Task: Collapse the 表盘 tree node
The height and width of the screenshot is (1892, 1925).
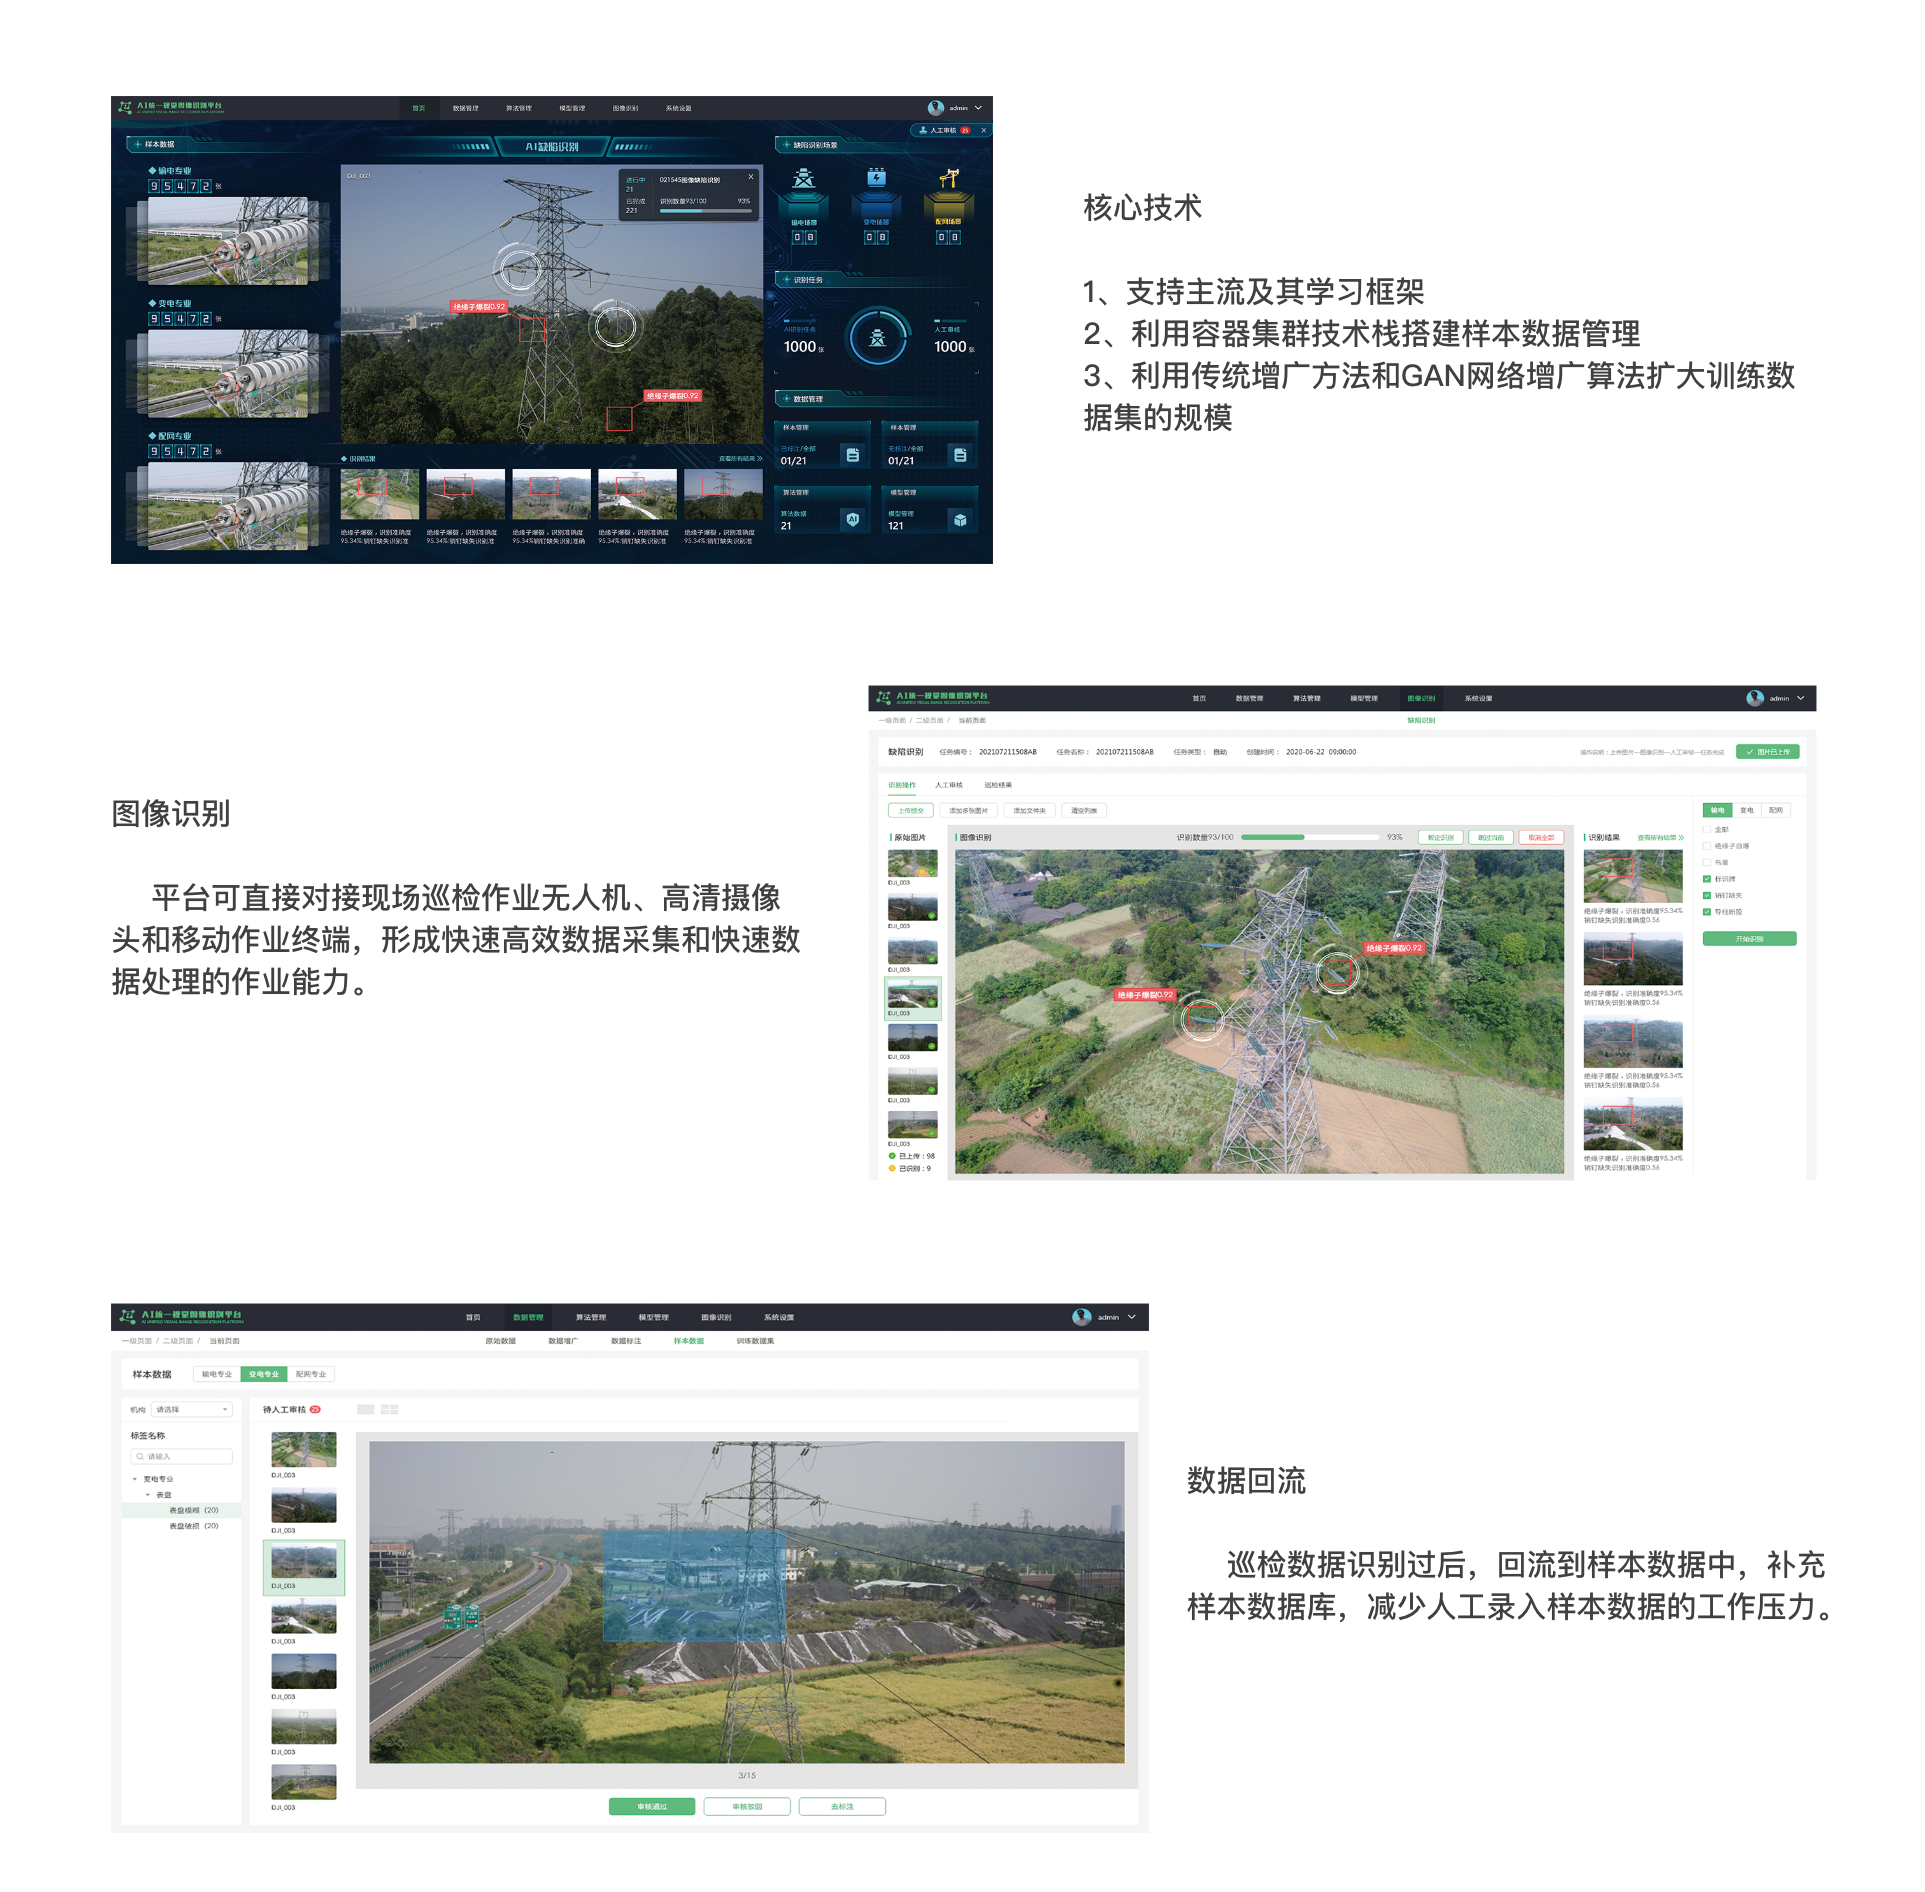Action: 148,1495
